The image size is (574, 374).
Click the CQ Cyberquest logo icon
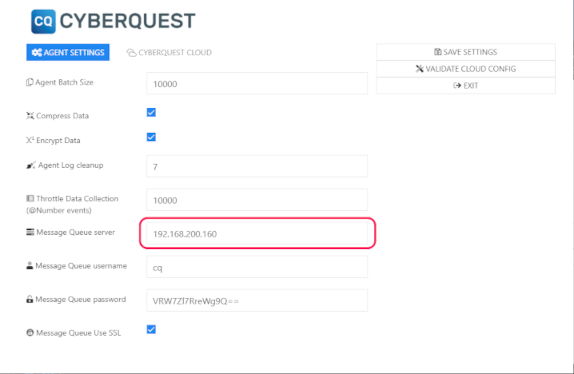tap(43, 22)
